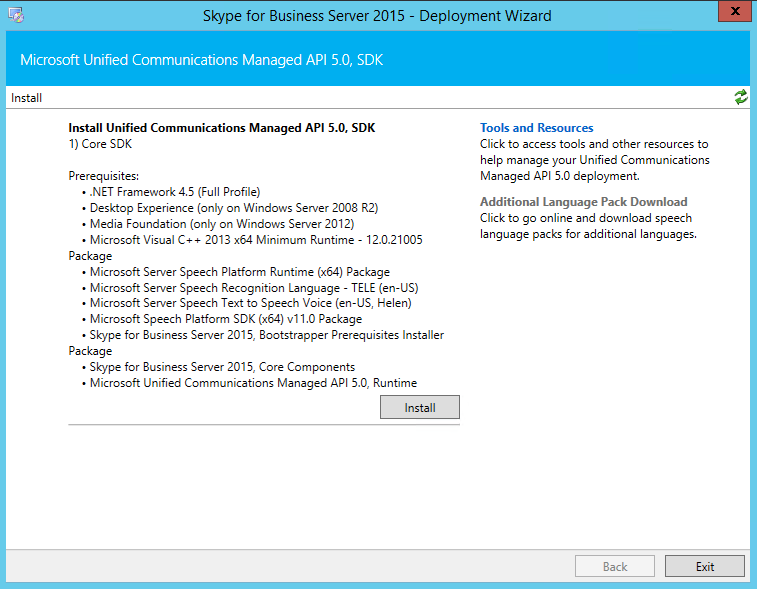Click 'Bootstrapper Prerequisites Installer' line

266,335
